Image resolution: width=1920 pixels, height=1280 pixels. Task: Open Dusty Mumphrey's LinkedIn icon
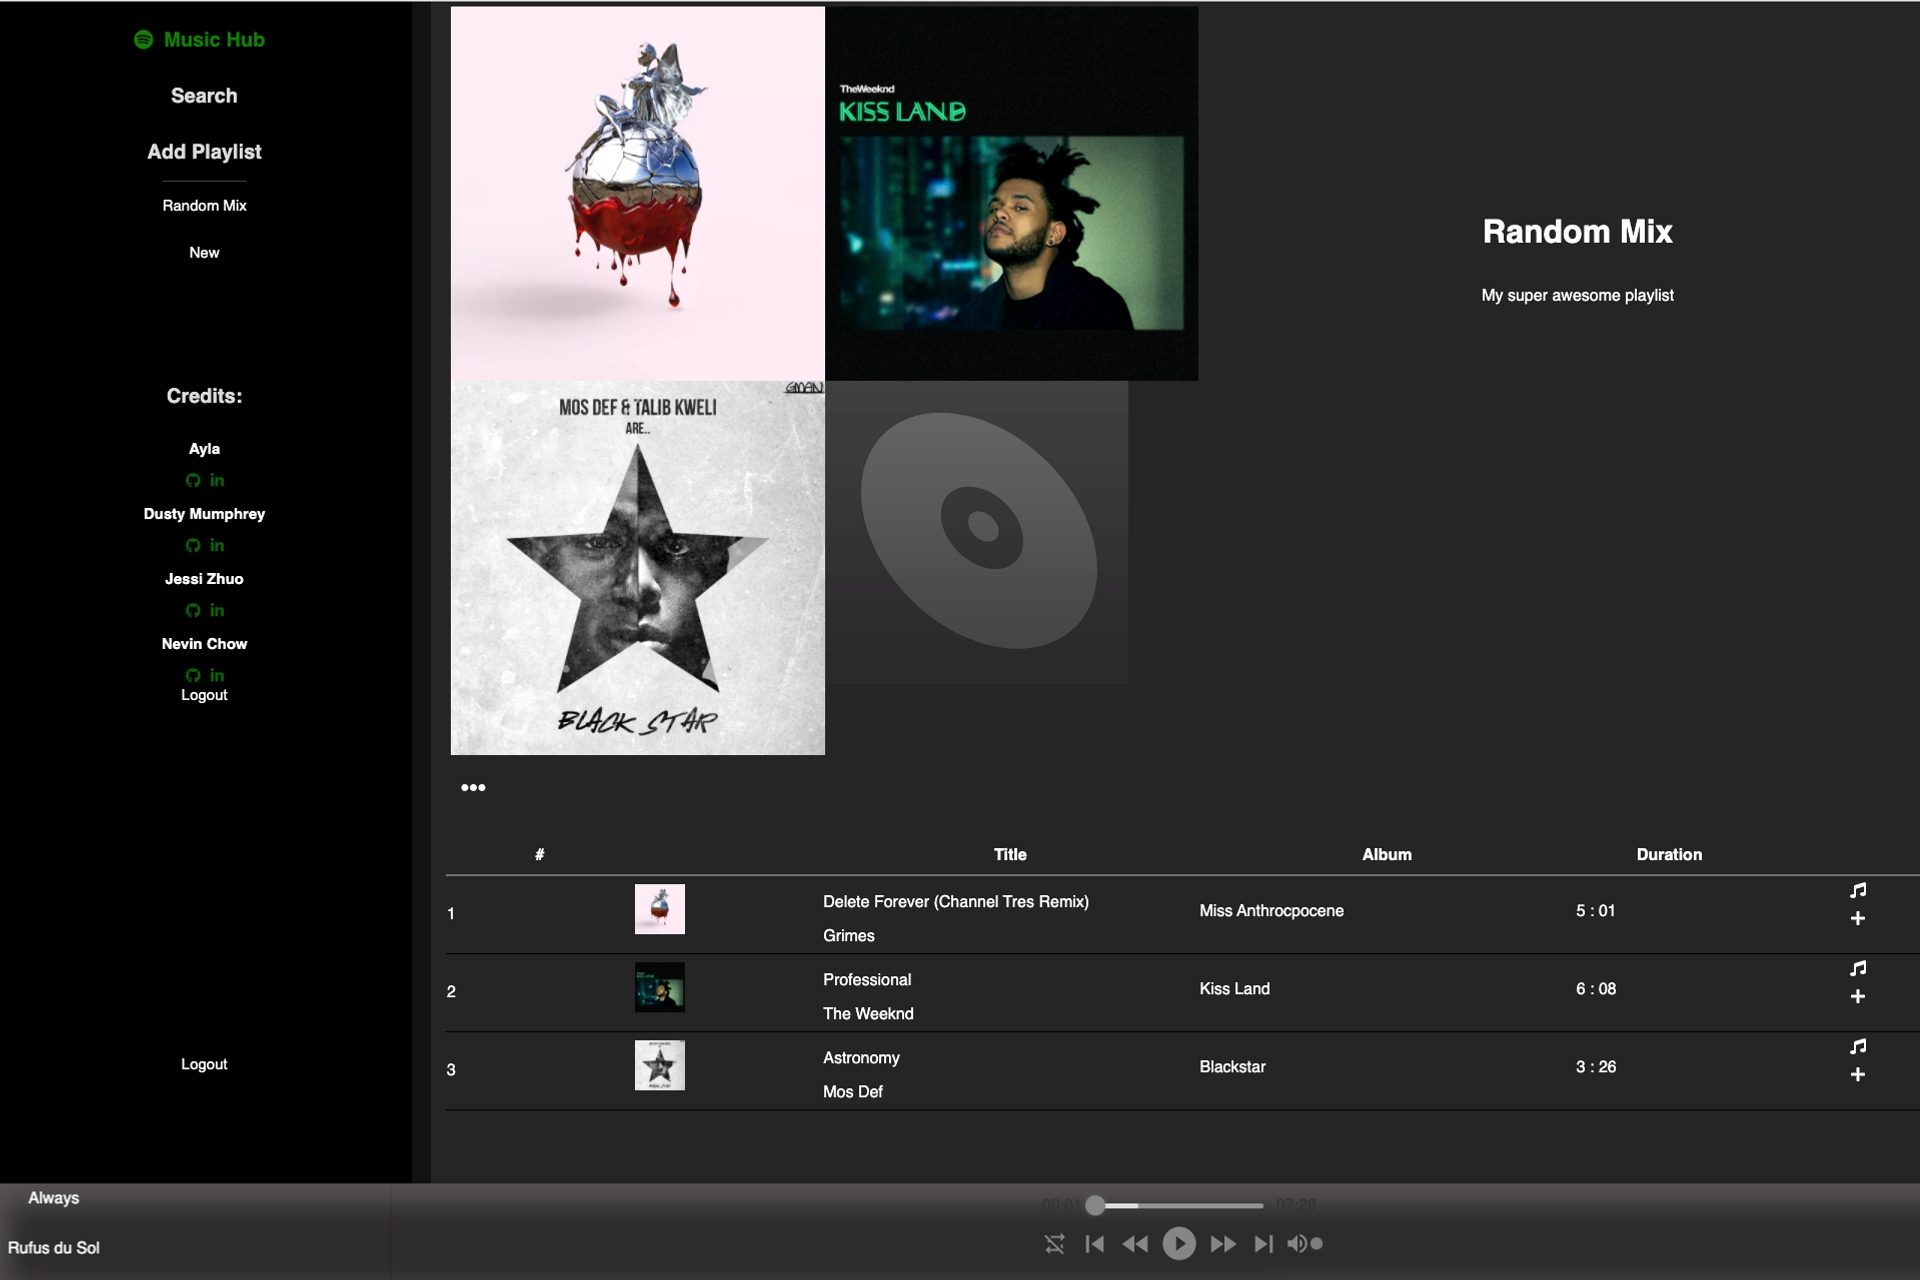coord(217,545)
